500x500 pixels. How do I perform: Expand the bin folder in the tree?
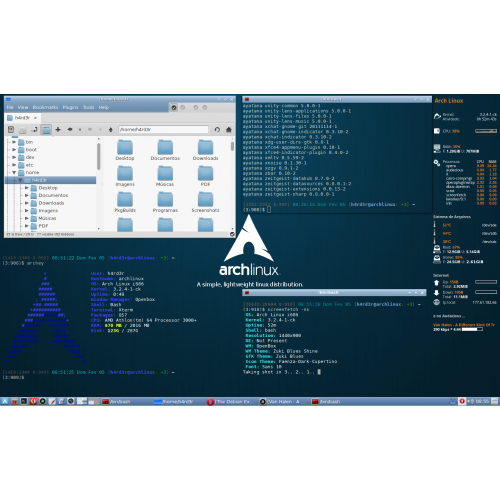point(14,142)
